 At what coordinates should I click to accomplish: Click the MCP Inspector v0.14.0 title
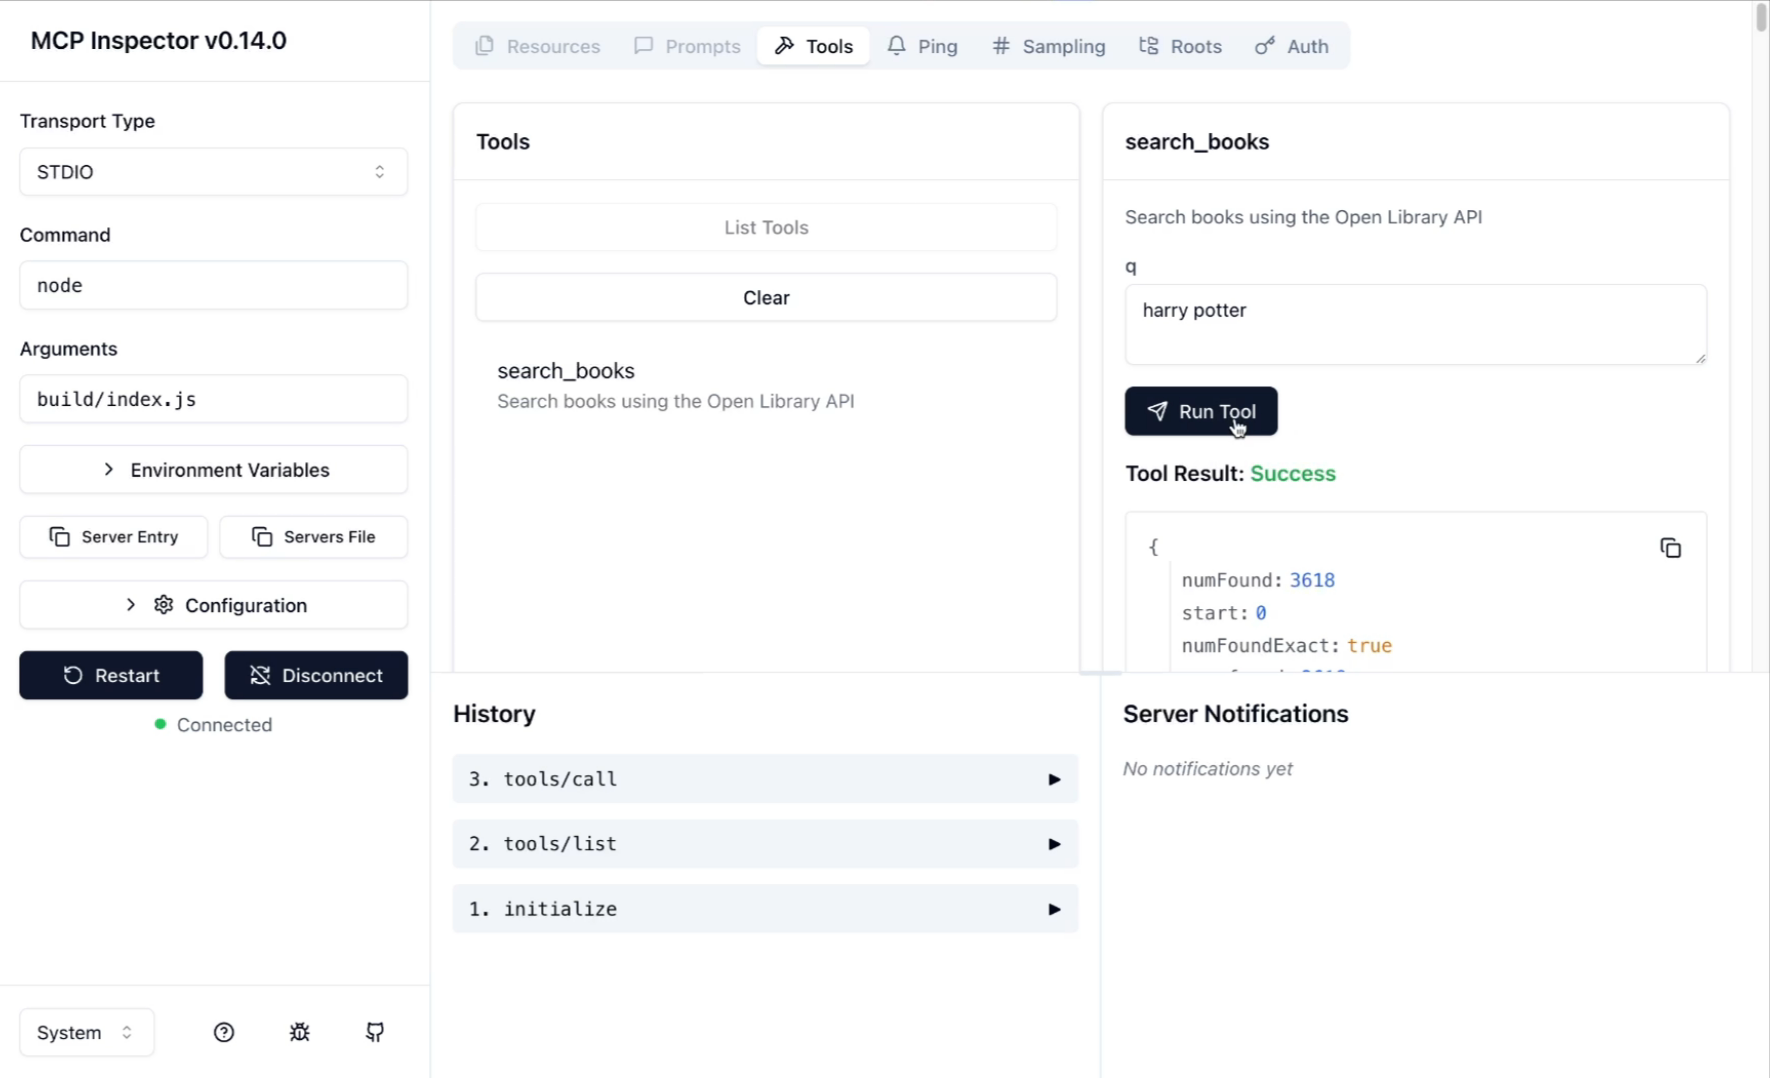coord(159,41)
